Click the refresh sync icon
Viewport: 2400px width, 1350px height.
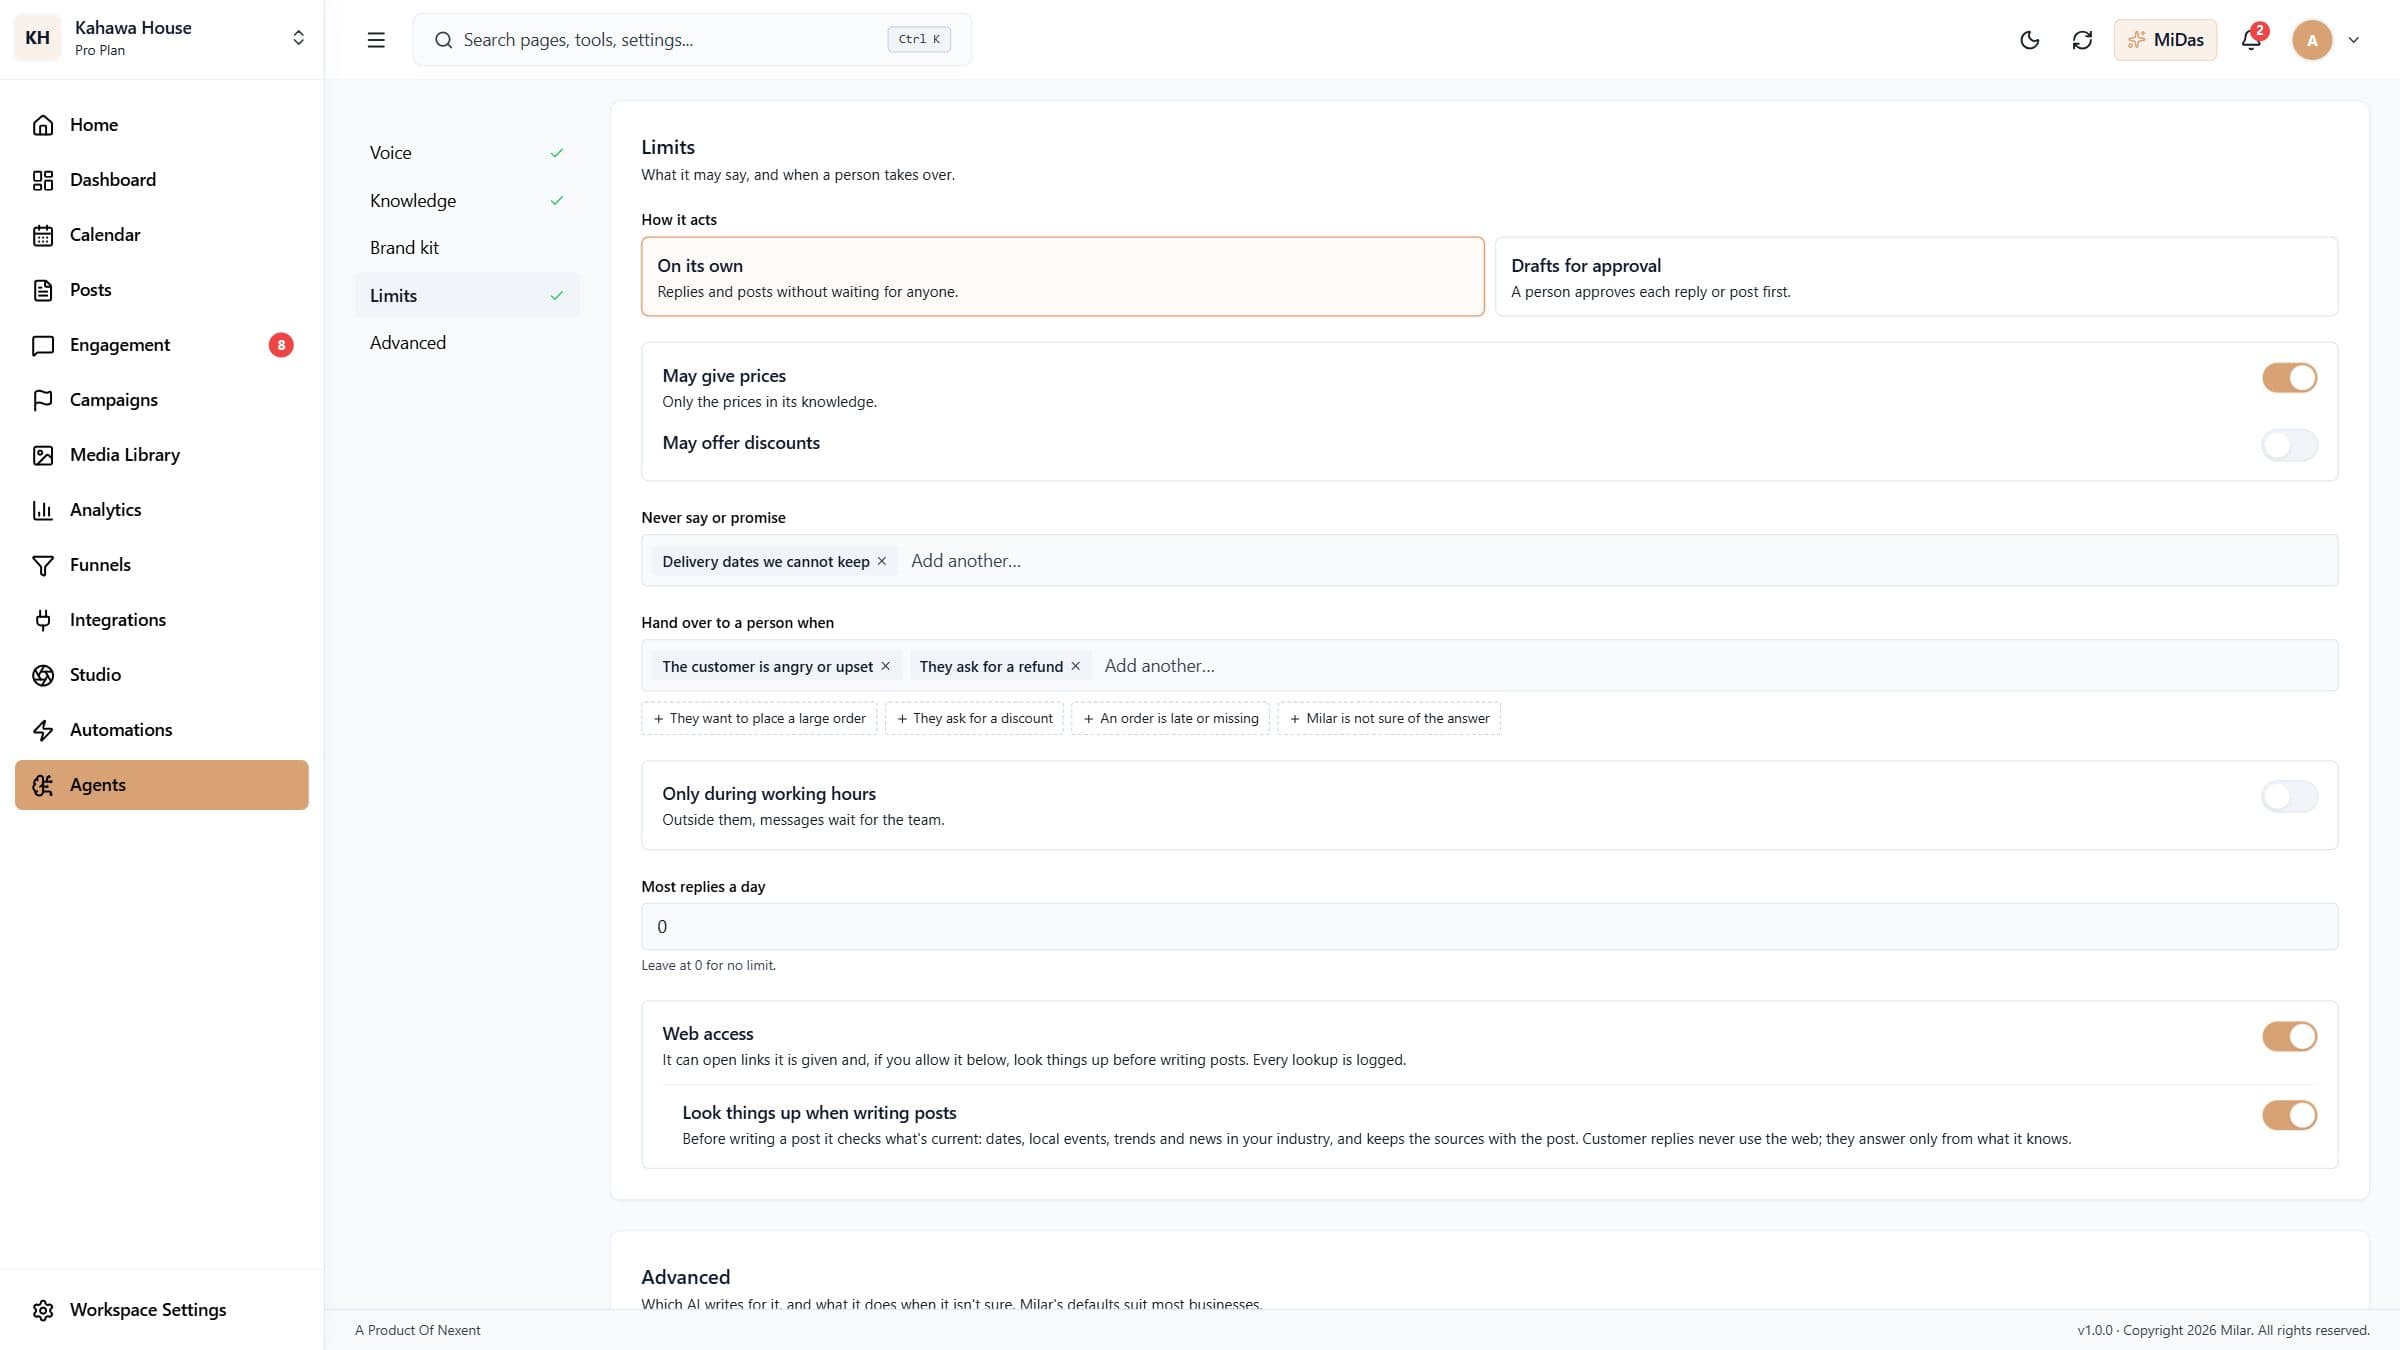(2082, 40)
